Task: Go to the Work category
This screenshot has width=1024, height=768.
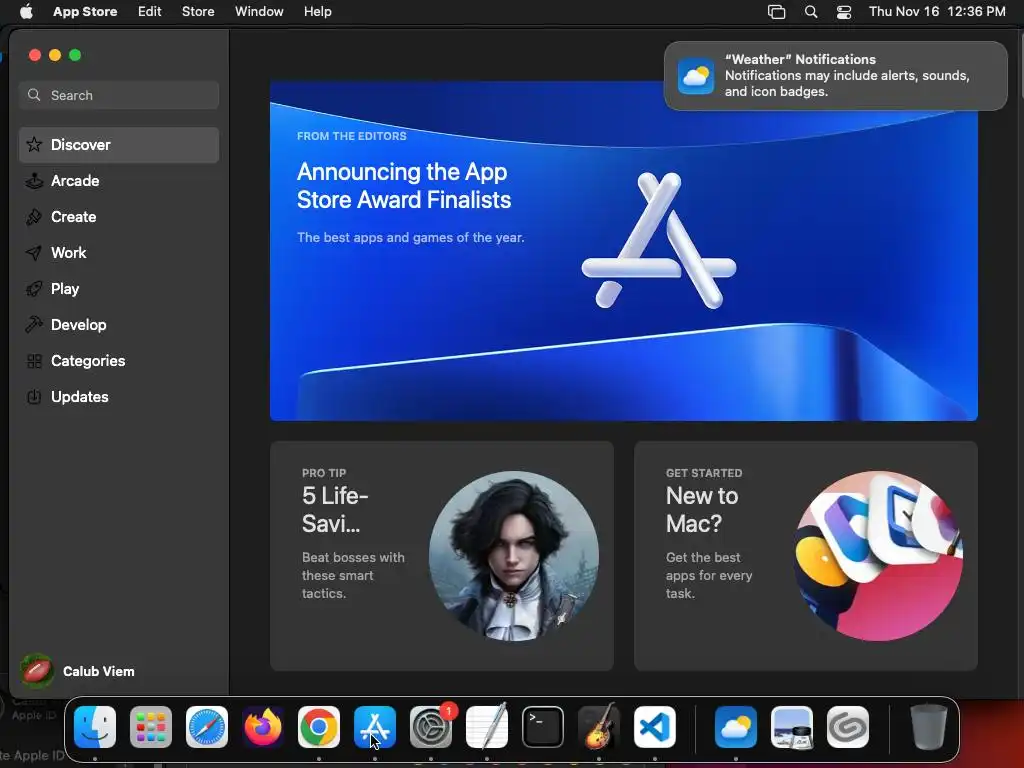Action: [119, 253]
